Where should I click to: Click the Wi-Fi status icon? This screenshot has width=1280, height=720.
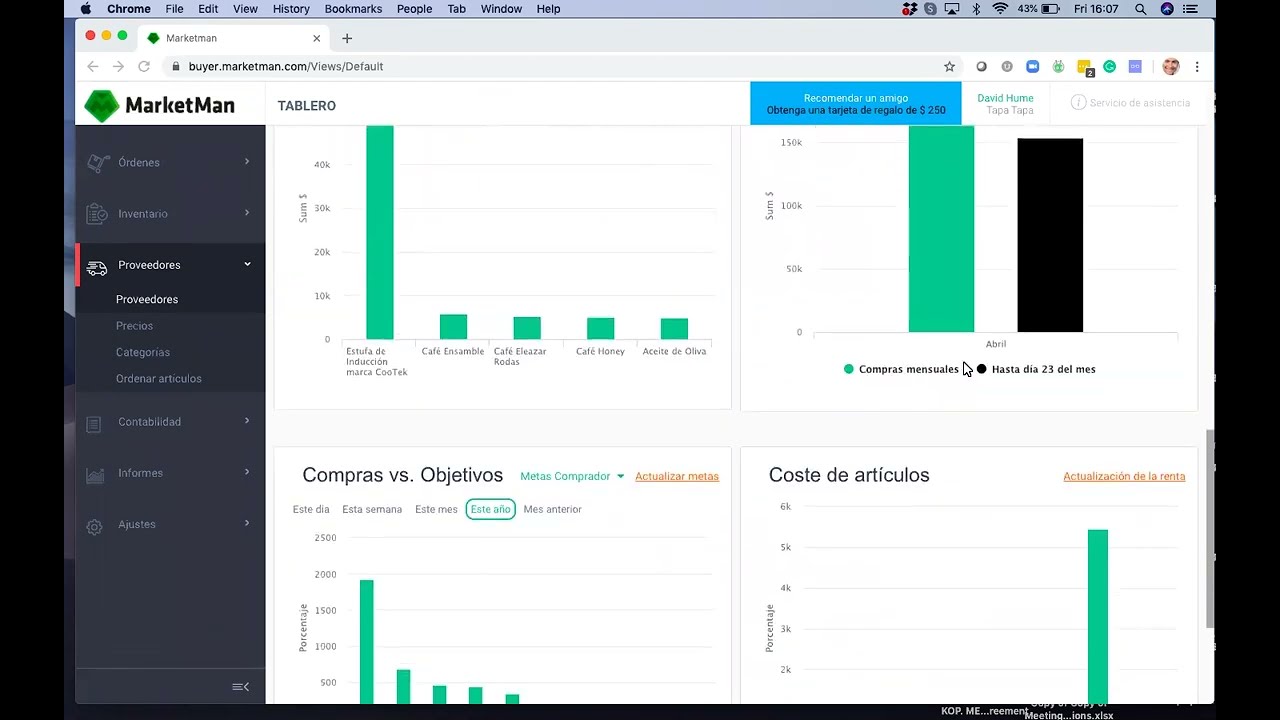[x=1000, y=9]
